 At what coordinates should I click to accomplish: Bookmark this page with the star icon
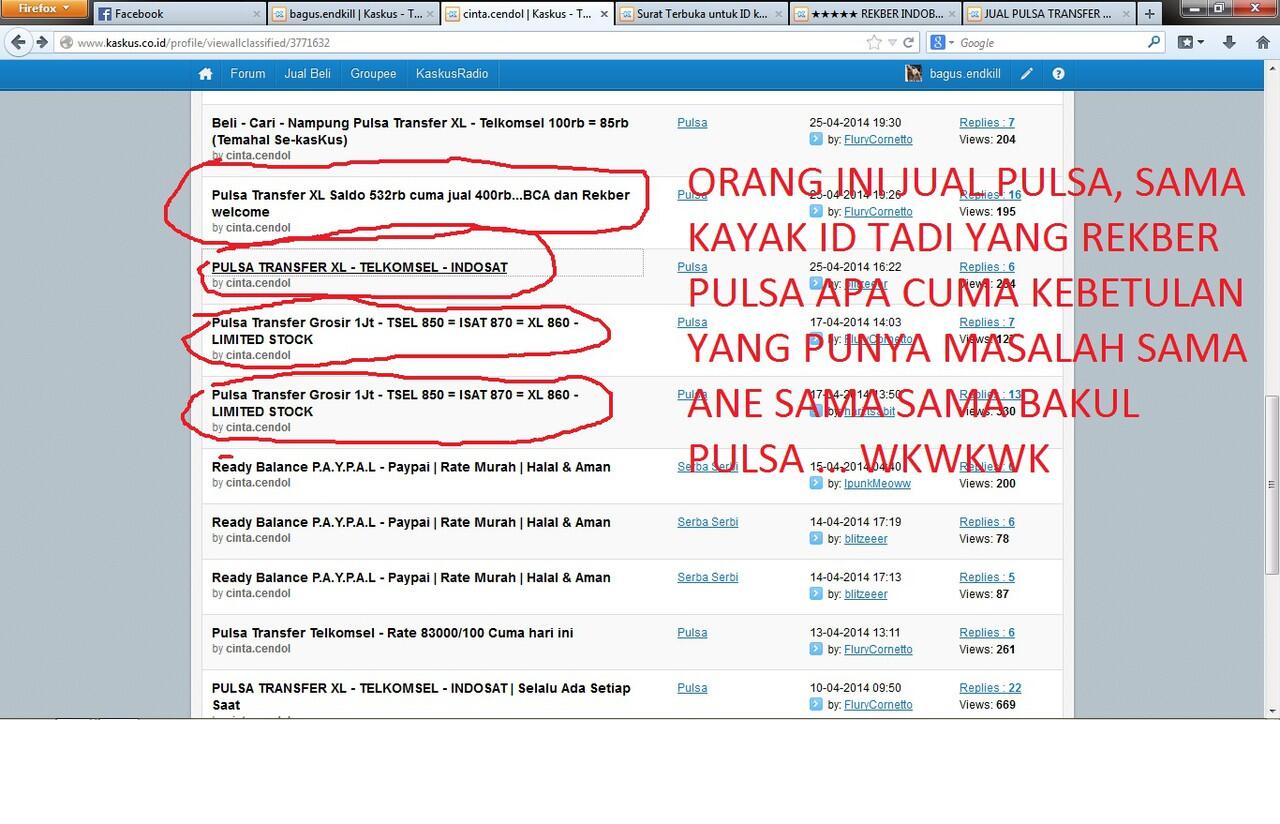click(874, 42)
